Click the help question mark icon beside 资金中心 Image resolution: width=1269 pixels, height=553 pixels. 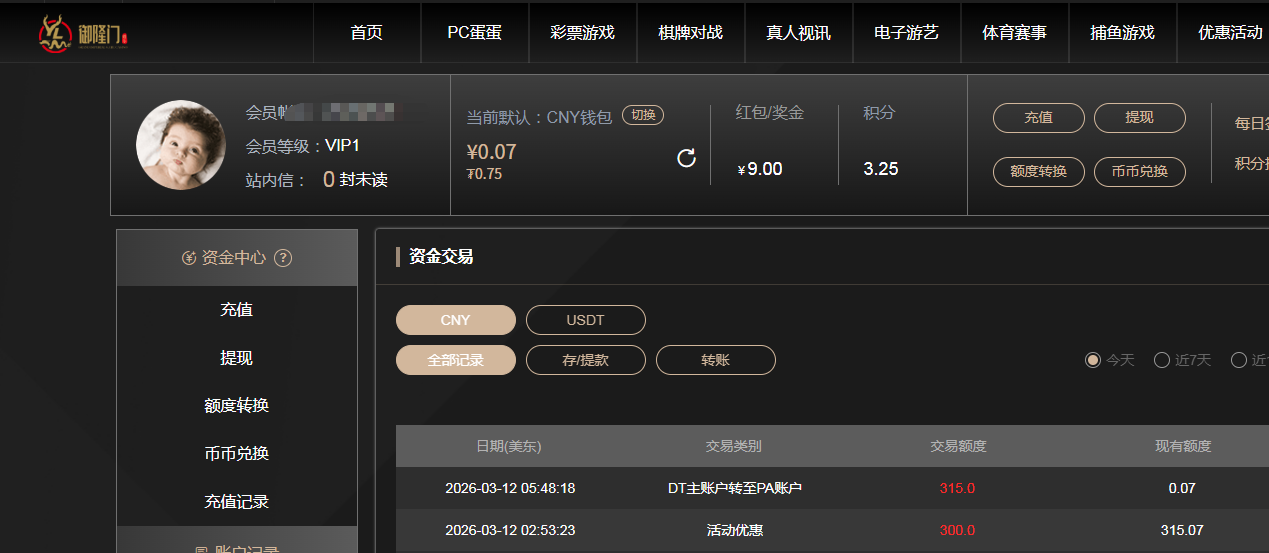pos(283,258)
